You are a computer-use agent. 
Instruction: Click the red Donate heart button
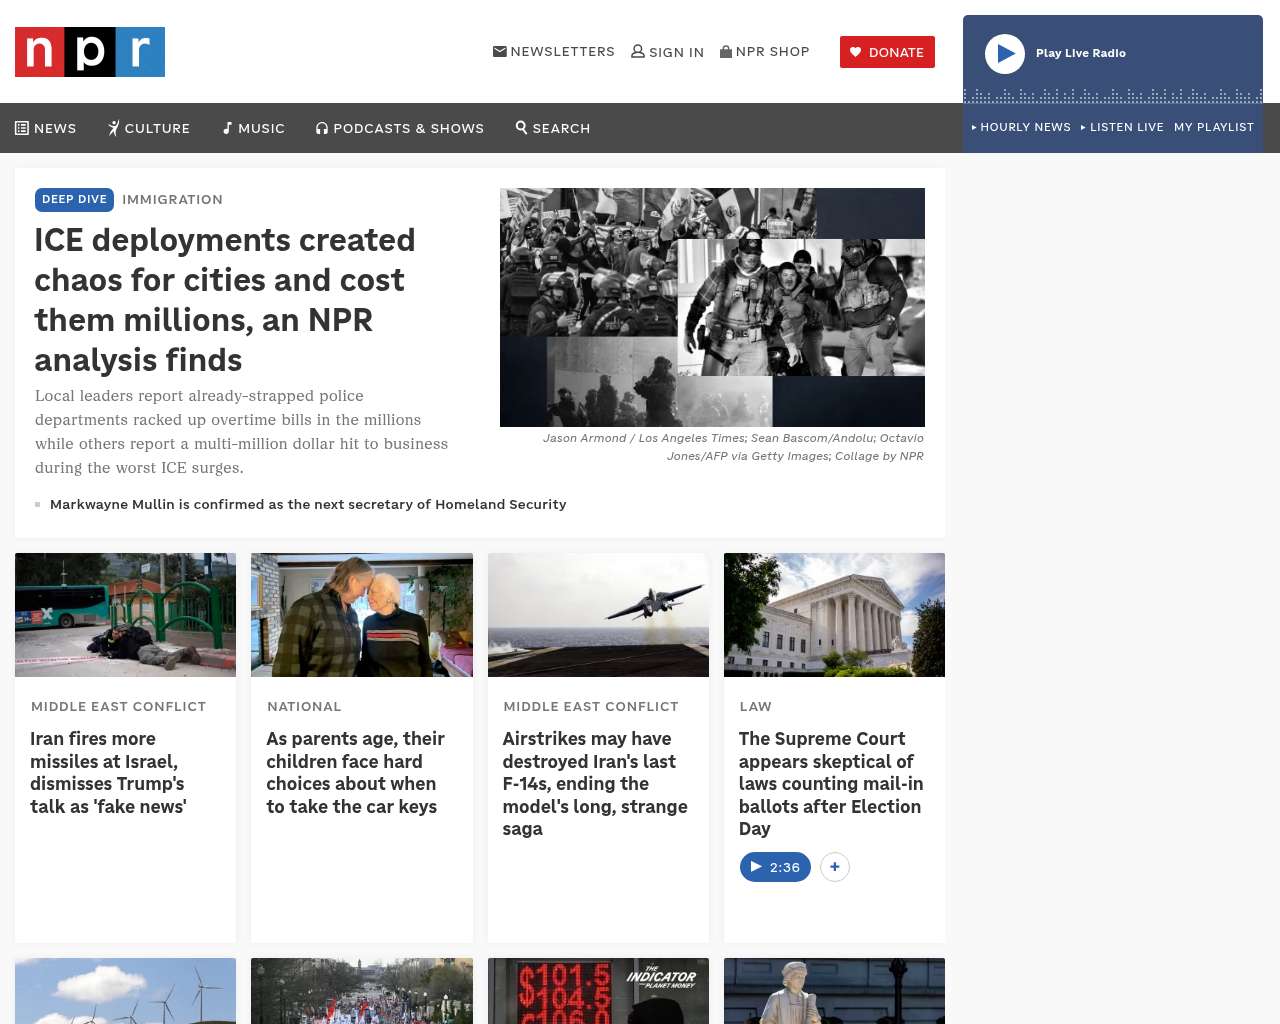tap(887, 52)
